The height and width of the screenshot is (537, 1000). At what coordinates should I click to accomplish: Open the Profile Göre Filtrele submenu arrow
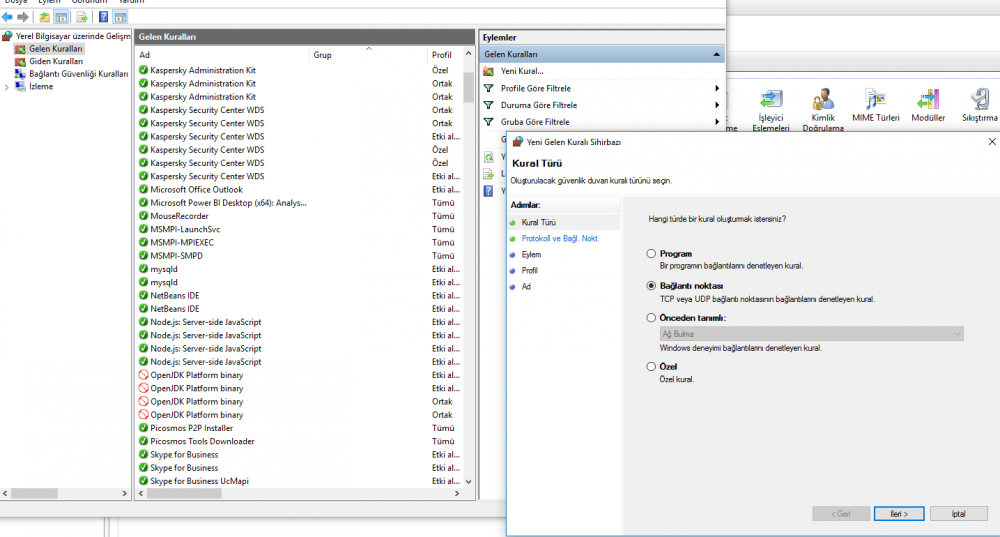[x=717, y=88]
